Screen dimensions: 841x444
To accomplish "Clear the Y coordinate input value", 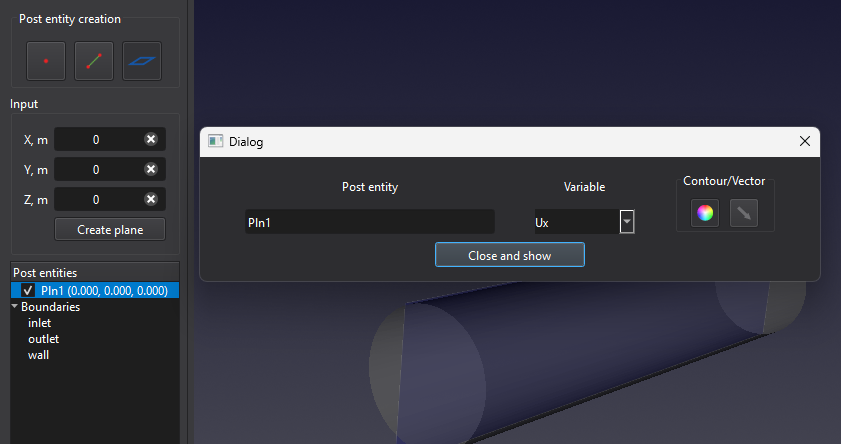I will (x=151, y=170).
